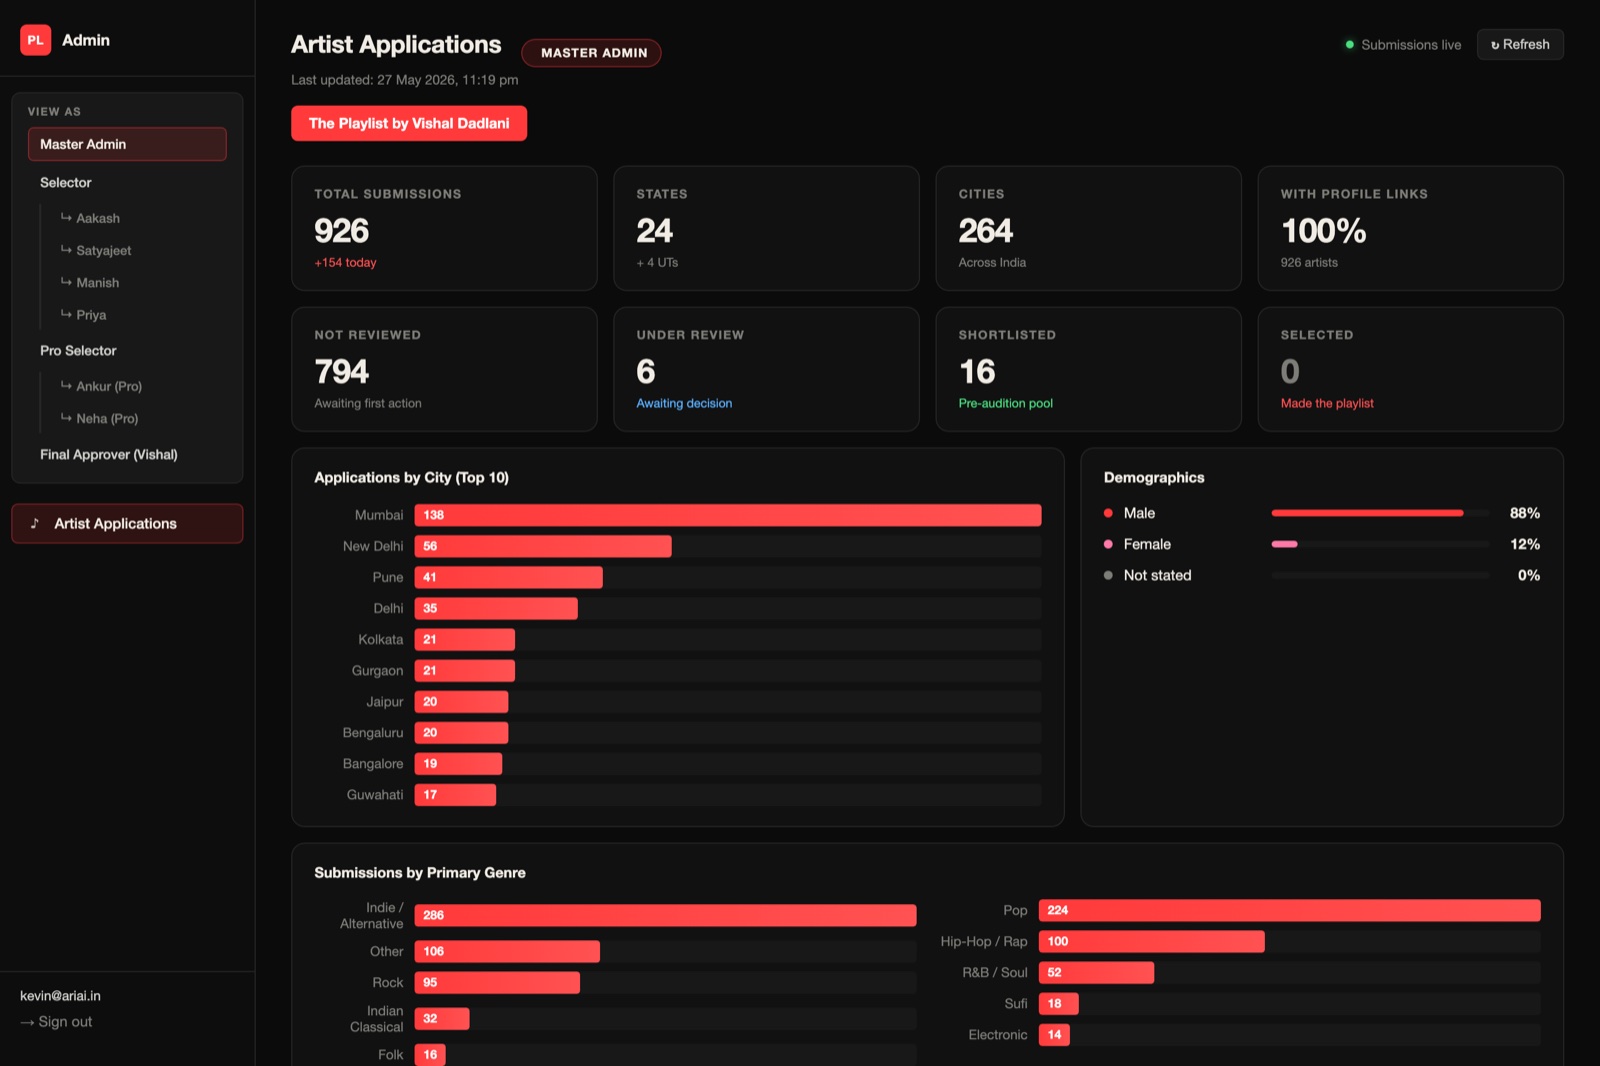This screenshot has width=1600, height=1066.
Task: Click the 'Last updated: 27 May 2026' timestamp
Action: tap(404, 80)
